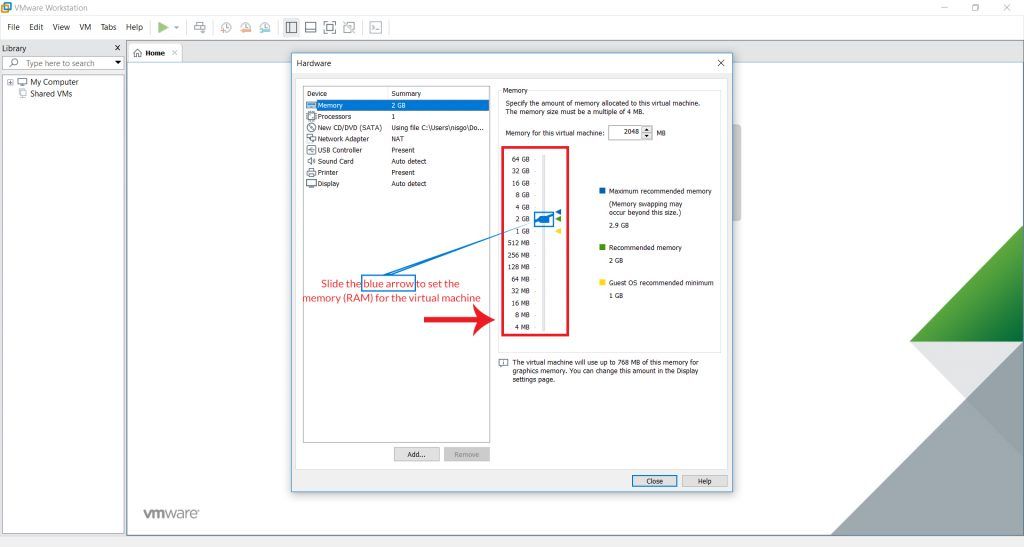This screenshot has height=547, width=1024.
Task: Select the Processors device row
Action: [x=396, y=116]
